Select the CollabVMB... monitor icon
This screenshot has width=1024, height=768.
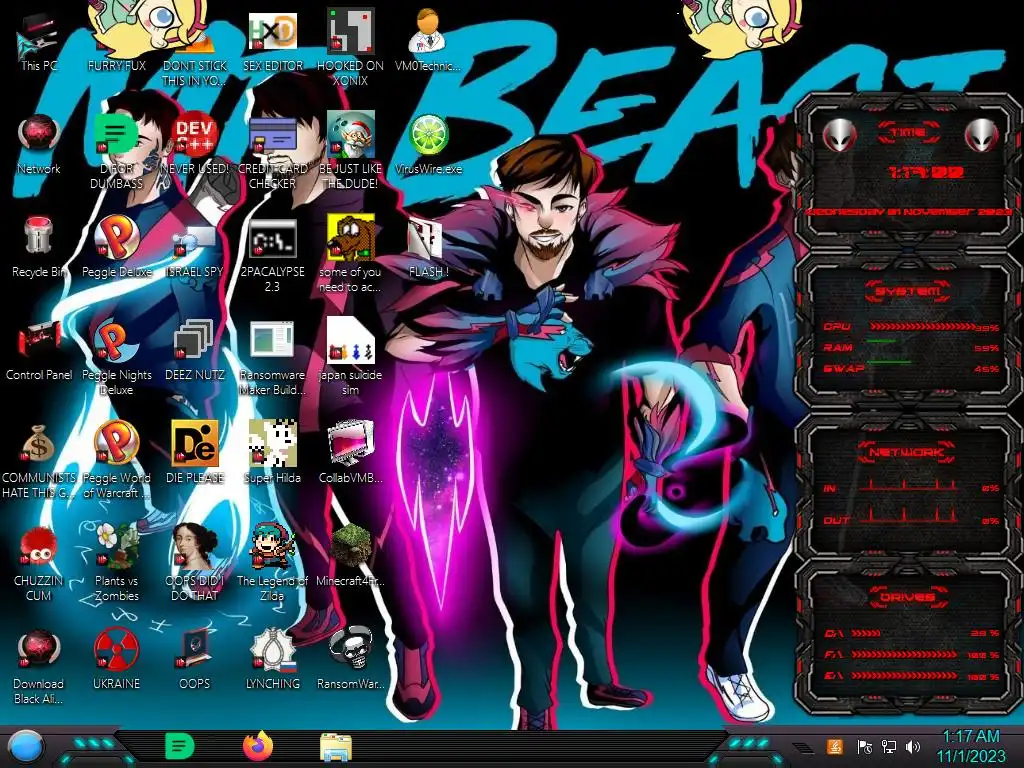(350, 452)
